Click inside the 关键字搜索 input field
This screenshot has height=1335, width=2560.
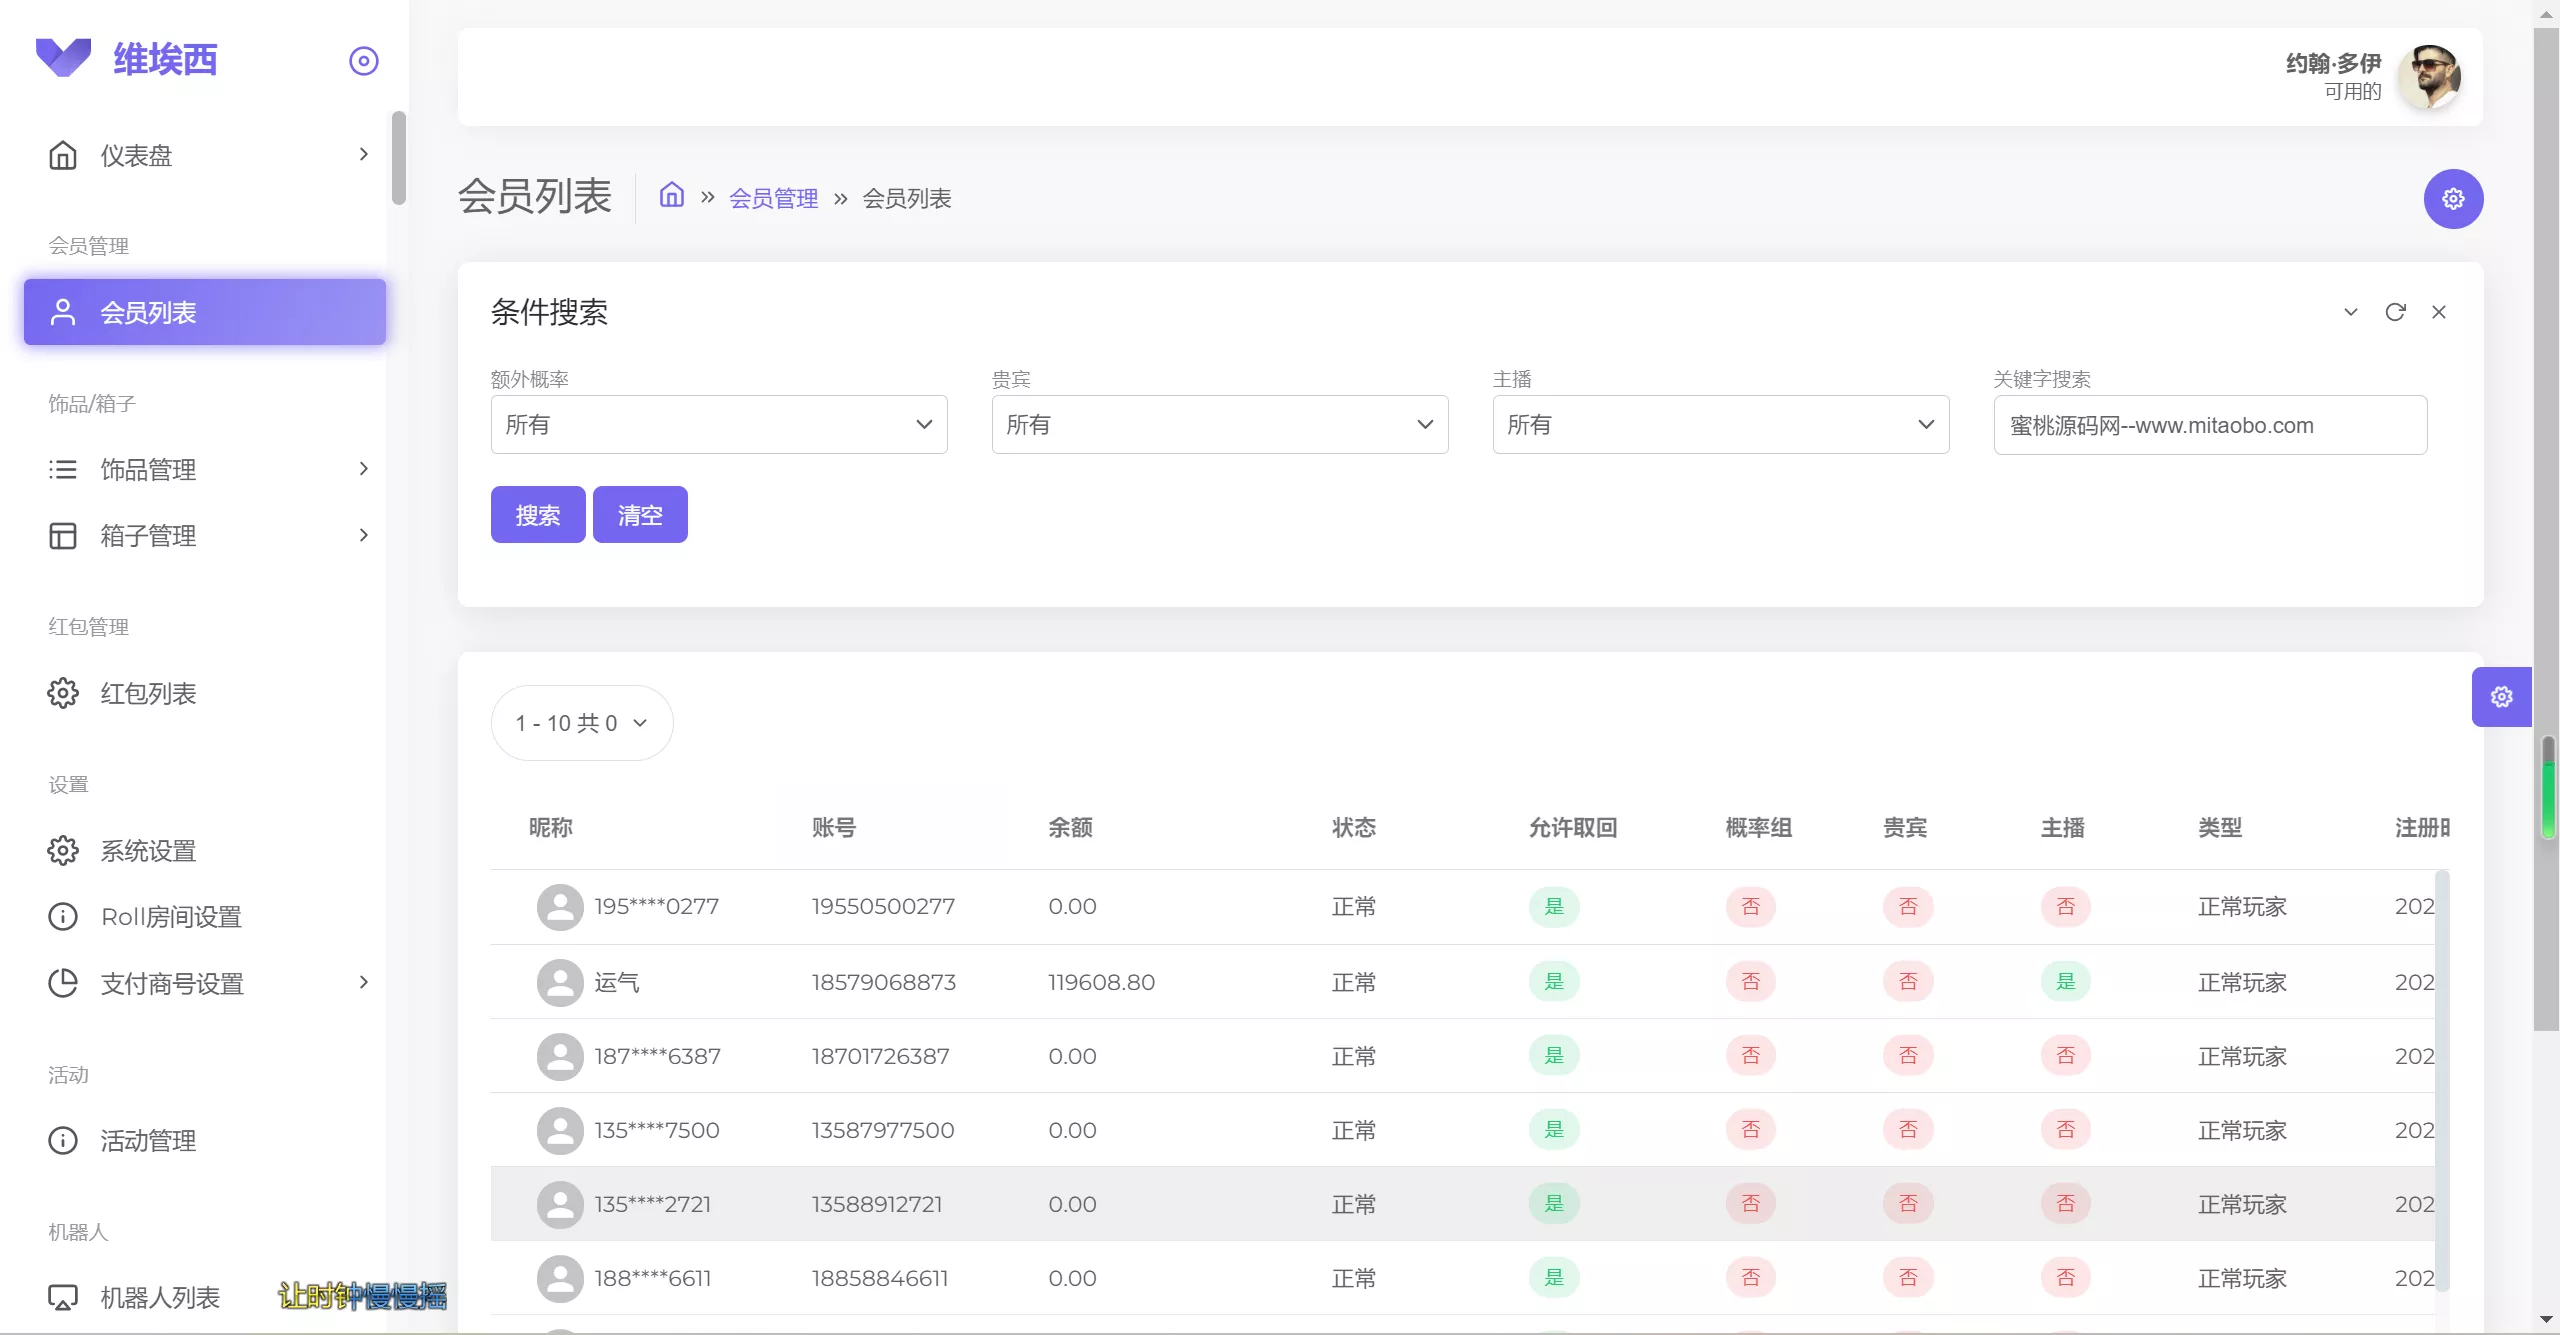(x=2209, y=424)
